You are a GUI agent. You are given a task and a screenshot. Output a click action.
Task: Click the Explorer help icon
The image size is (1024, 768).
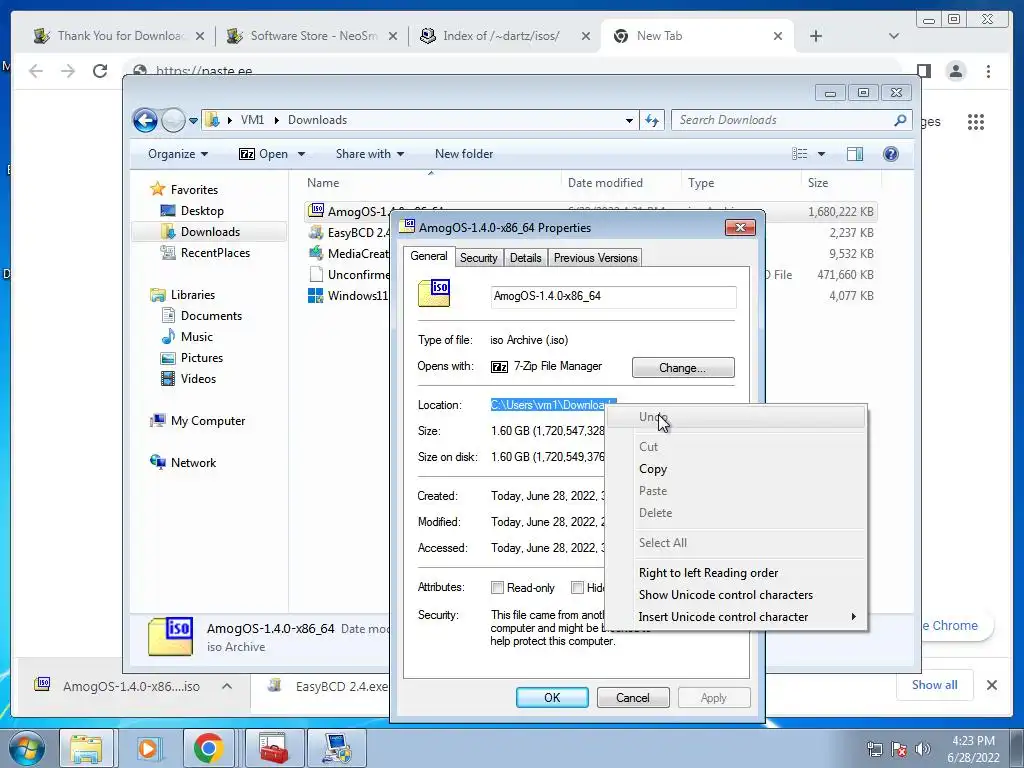[890, 154]
